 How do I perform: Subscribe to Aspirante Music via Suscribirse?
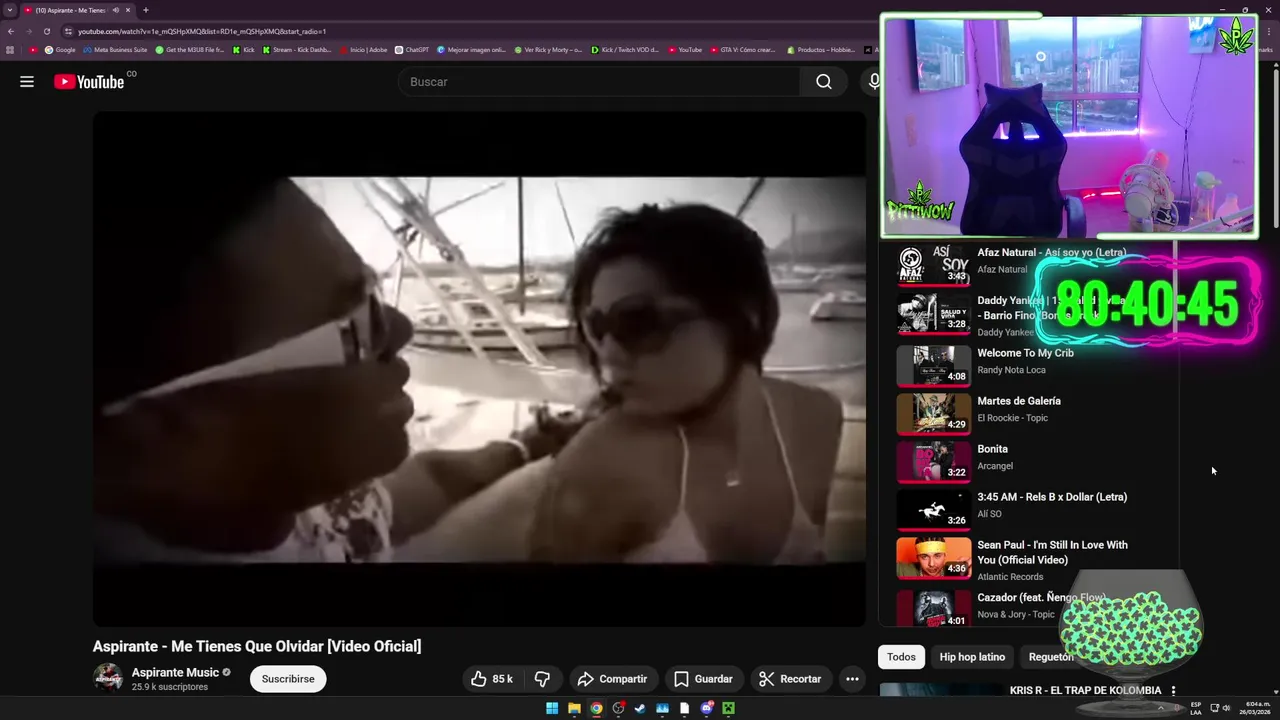288,679
